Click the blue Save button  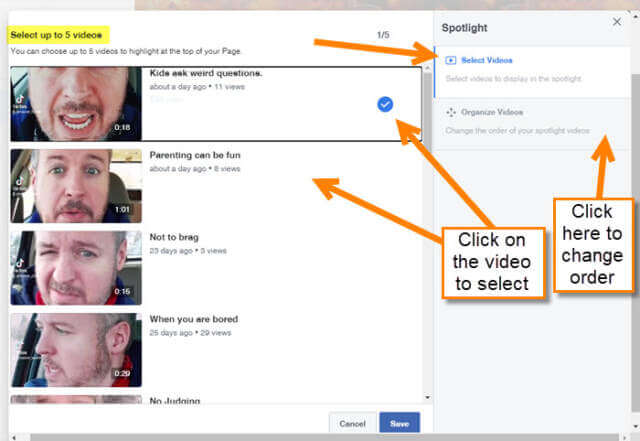(400, 423)
